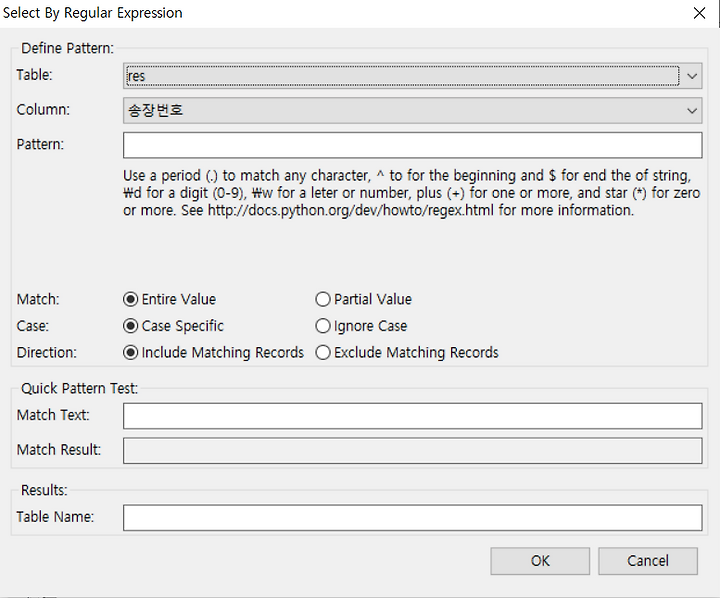Viewport: 720px width, 598px height.
Task: Click the Results group label
Action: point(44,490)
